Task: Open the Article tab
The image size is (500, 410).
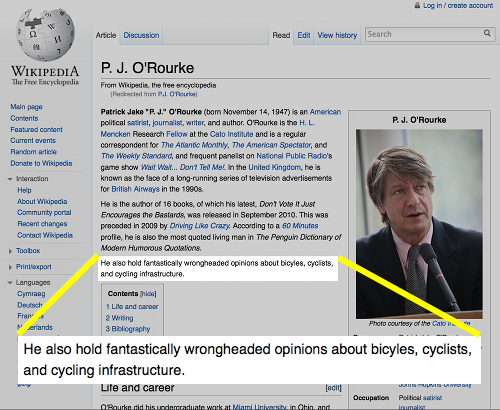Action: tap(106, 35)
